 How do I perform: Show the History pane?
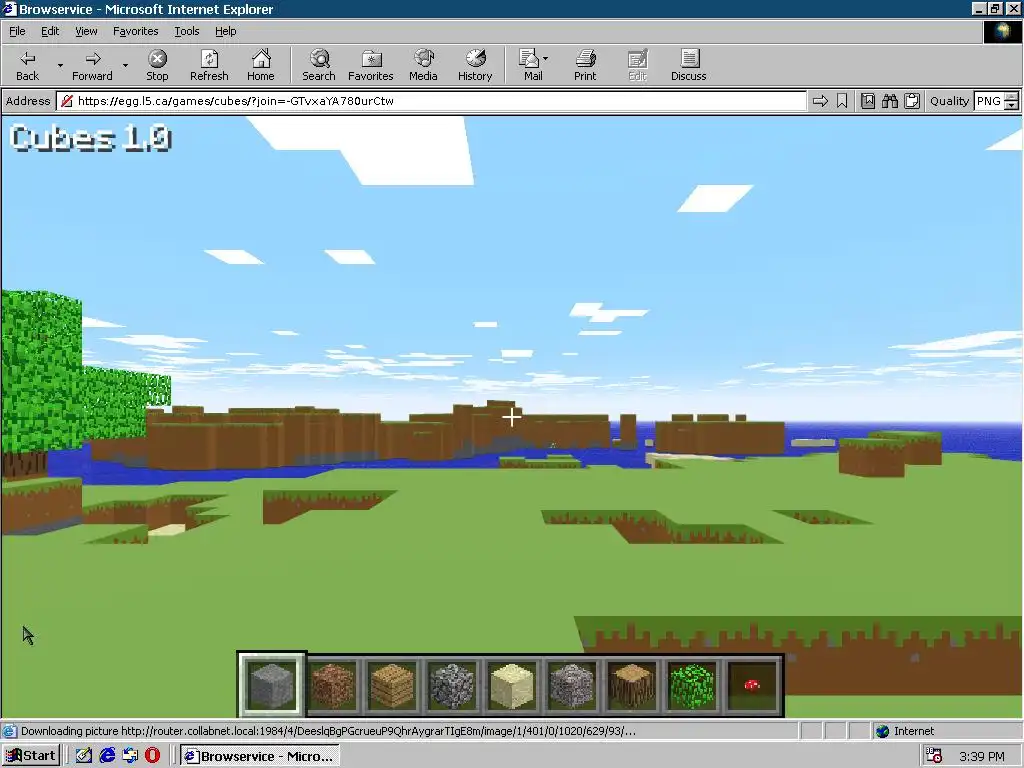click(475, 65)
